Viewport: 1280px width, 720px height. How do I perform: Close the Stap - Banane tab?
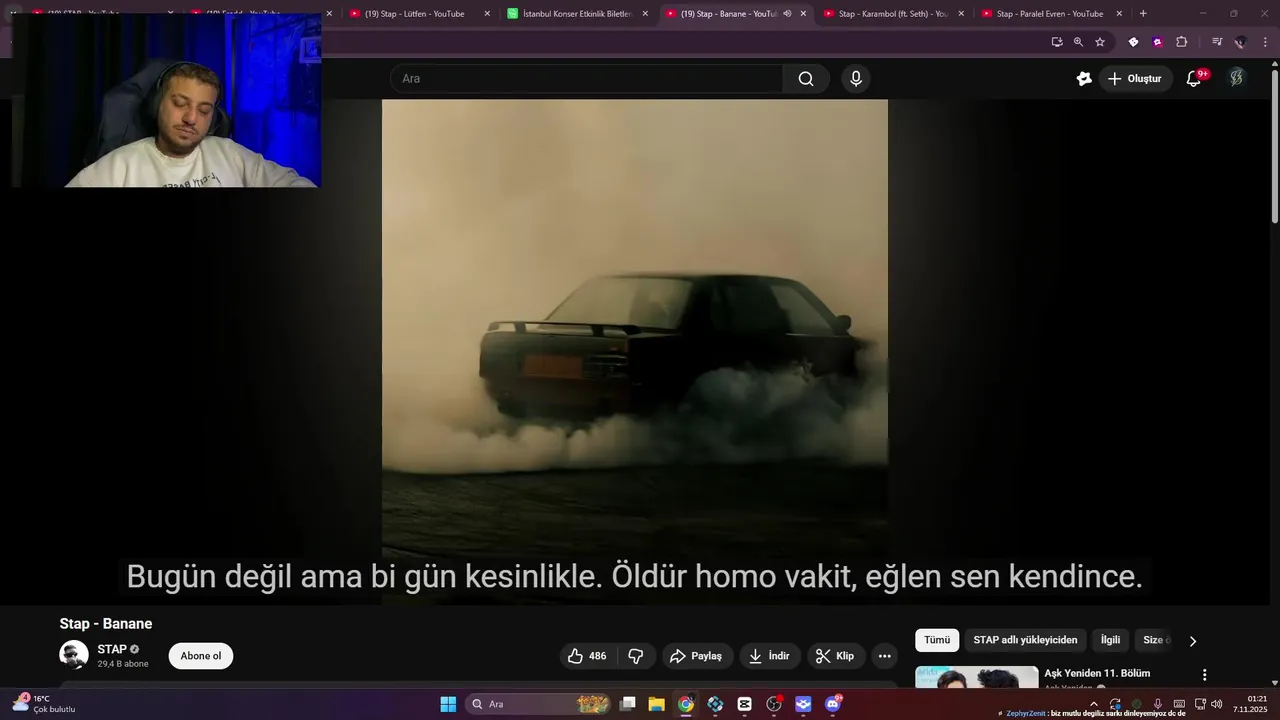pos(803,14)
